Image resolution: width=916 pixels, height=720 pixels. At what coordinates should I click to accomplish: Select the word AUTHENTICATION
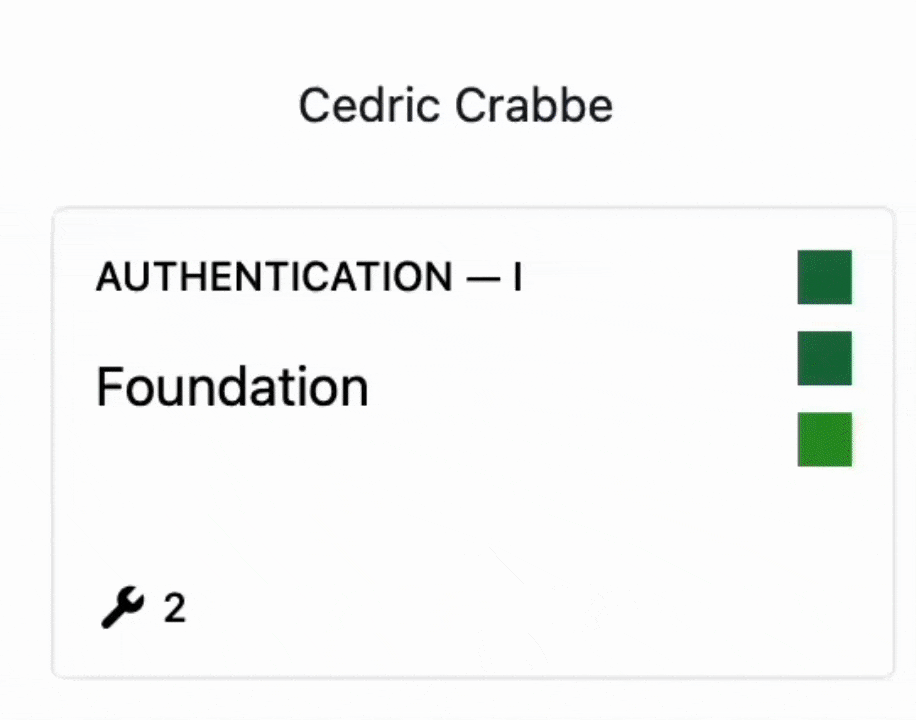pos(274,277)
